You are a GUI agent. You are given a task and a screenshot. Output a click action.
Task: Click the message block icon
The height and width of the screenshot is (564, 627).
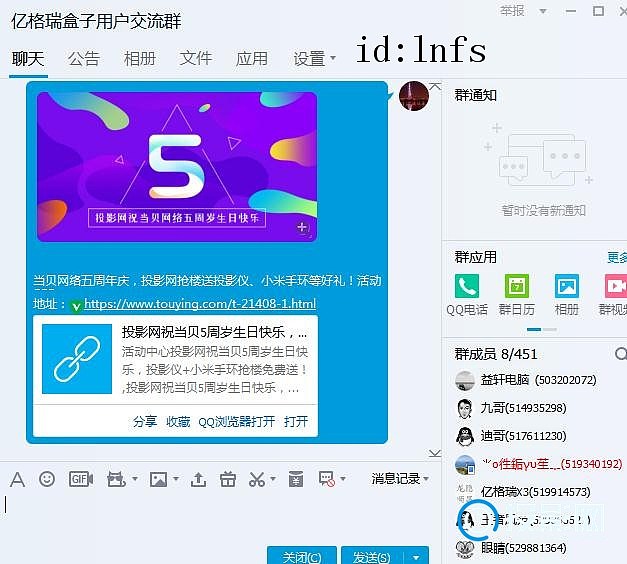[x=326, y=479]
